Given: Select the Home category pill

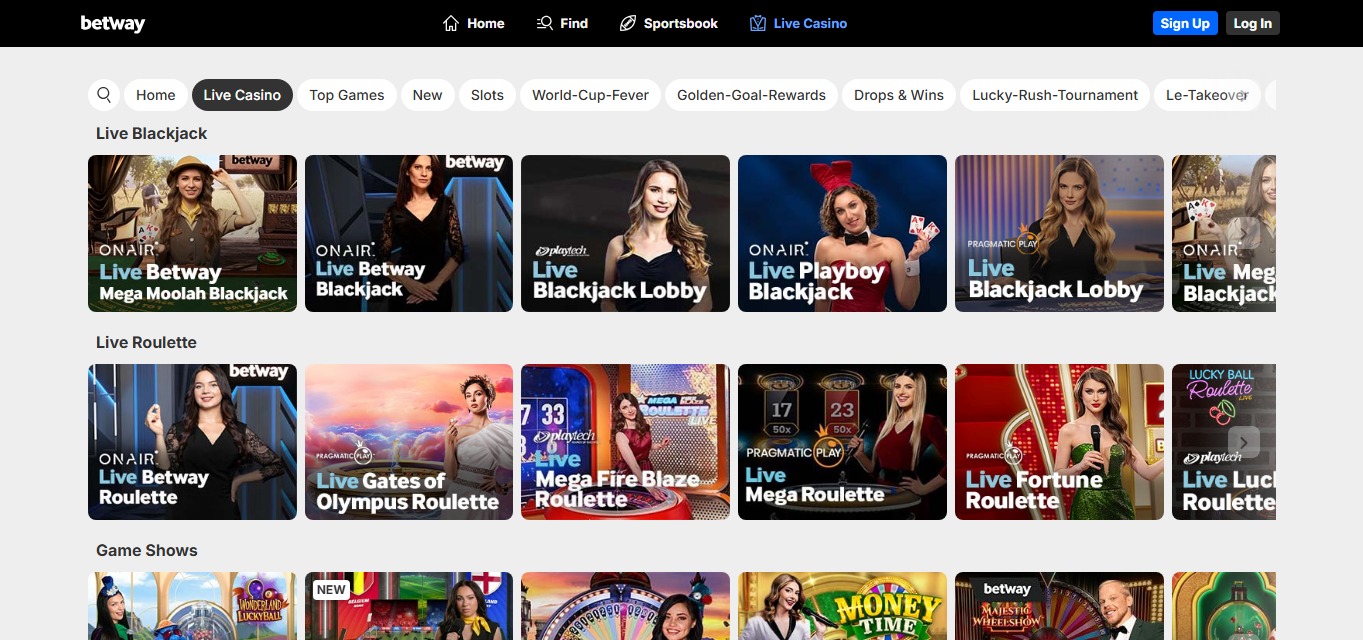Looking at the screenshot, I should [x=156, y=95].
